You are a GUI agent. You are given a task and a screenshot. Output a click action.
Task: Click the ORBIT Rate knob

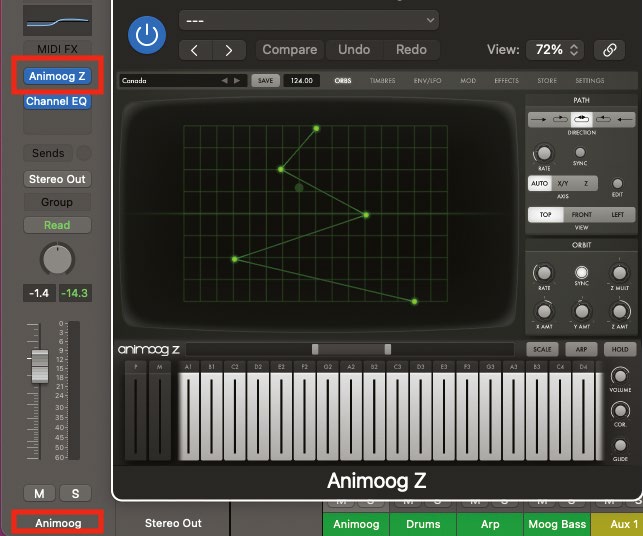(544, 273)
